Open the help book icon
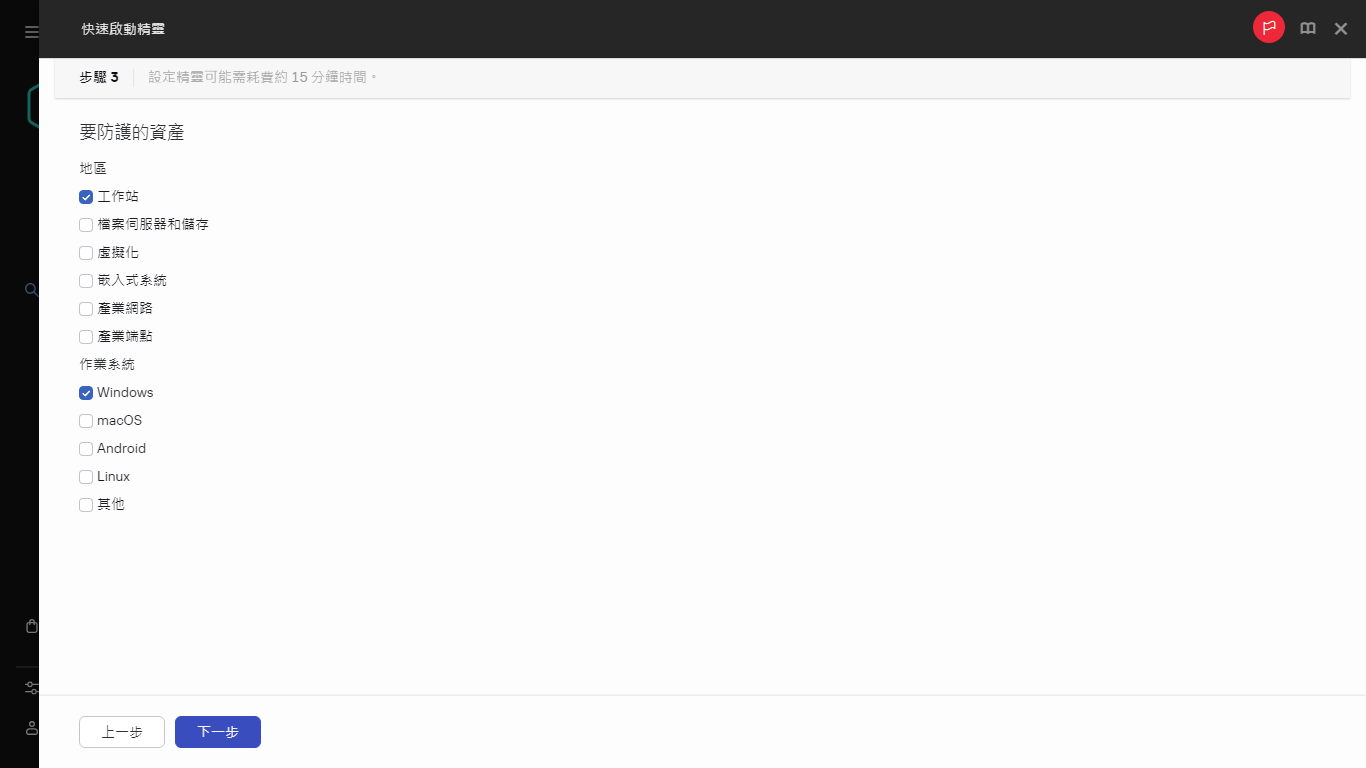 click(x=1308, y=29)
